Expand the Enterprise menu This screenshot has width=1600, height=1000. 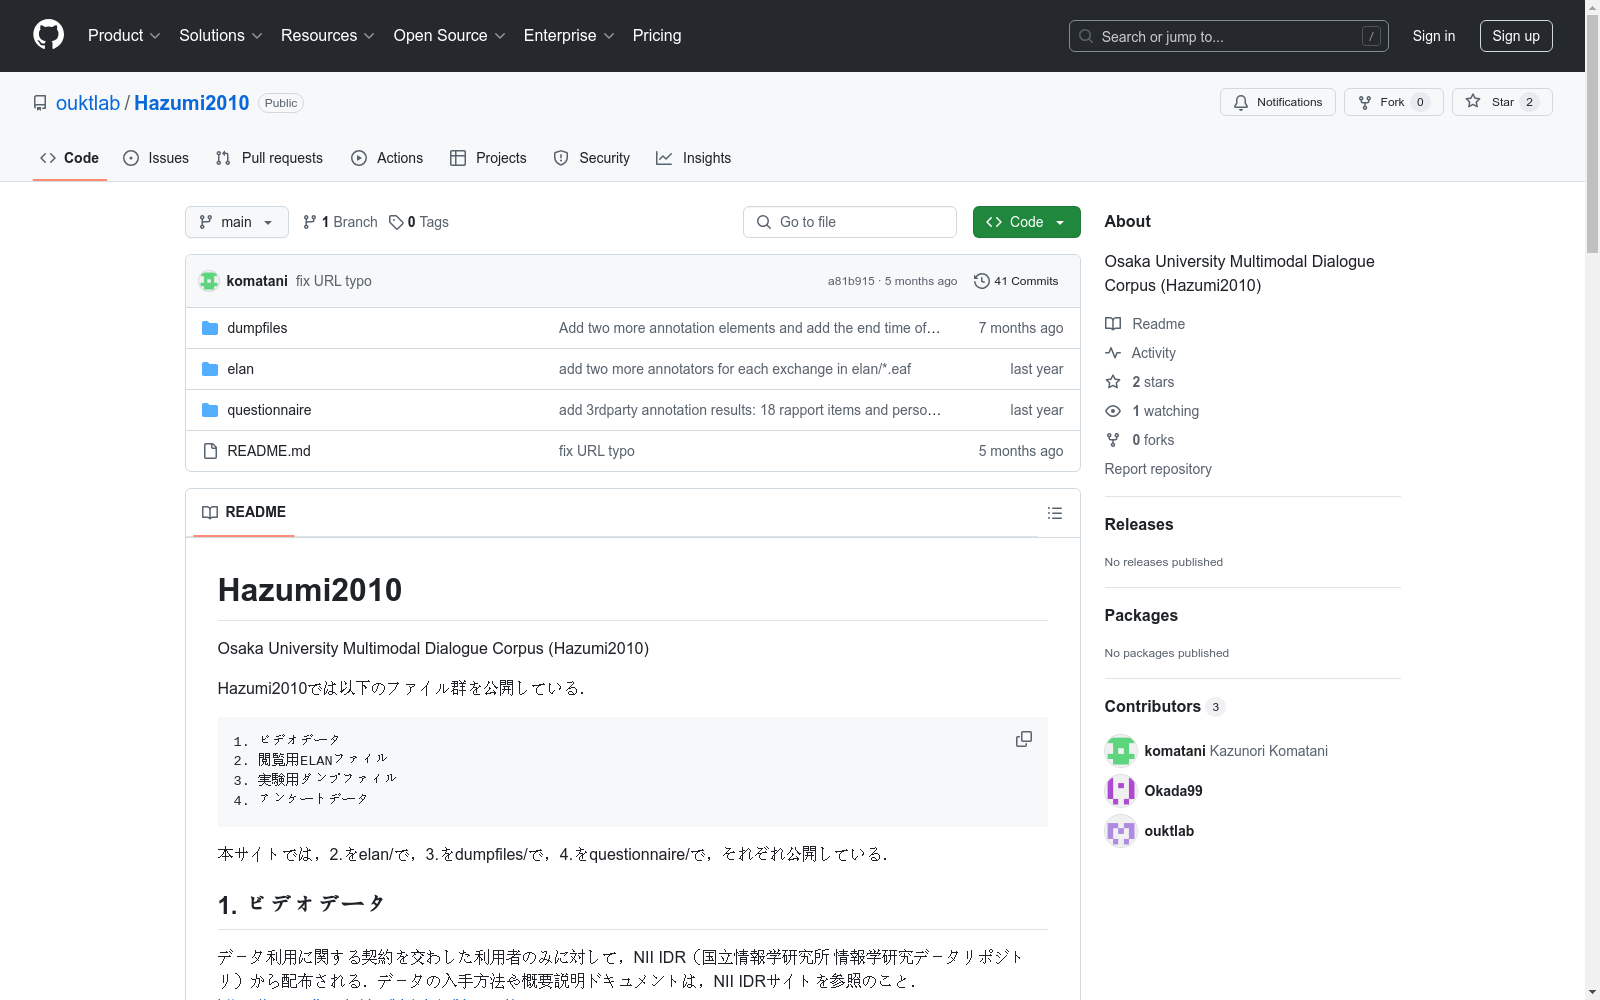pyautogui.click(x=569, y=36)
